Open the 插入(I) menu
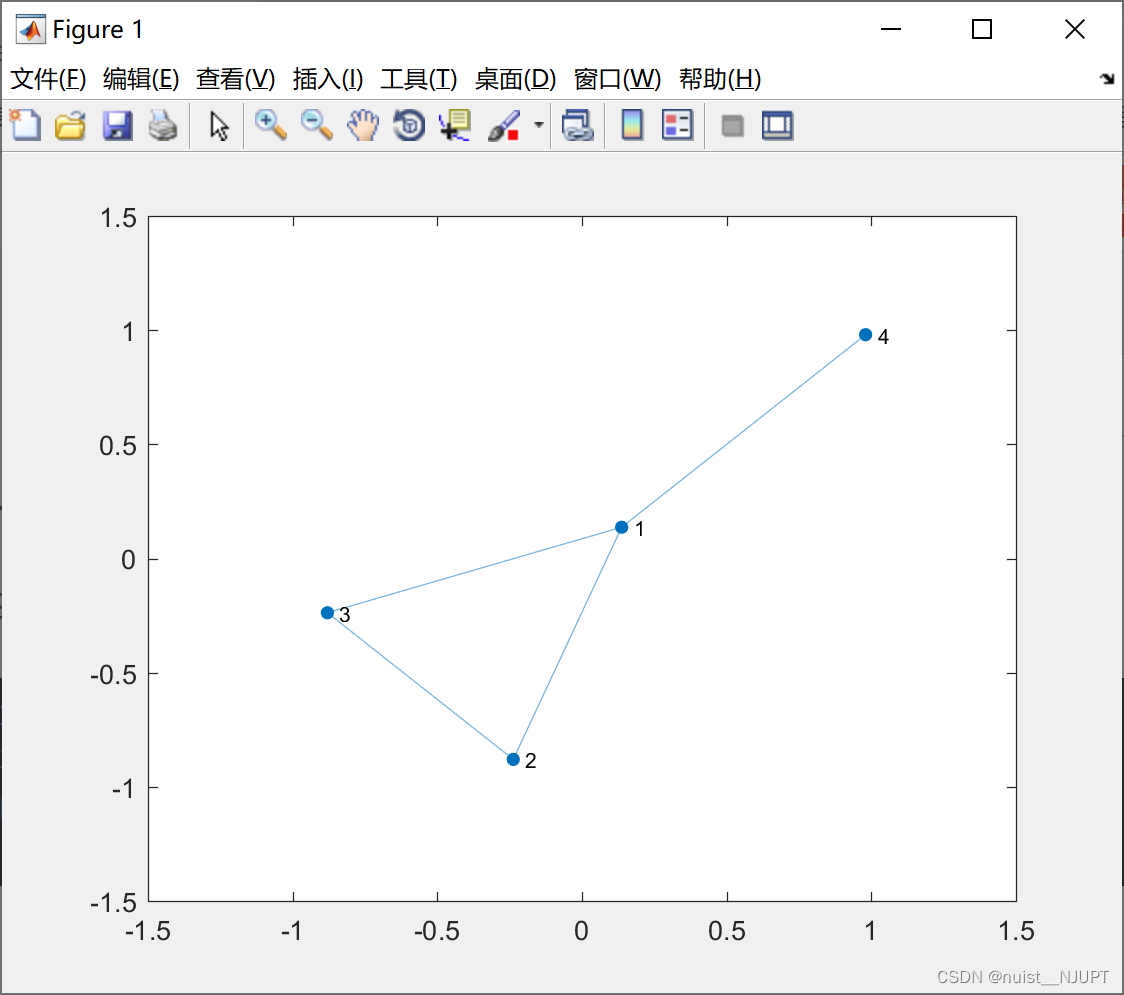 pyautogui.click(x=328, y=79)
